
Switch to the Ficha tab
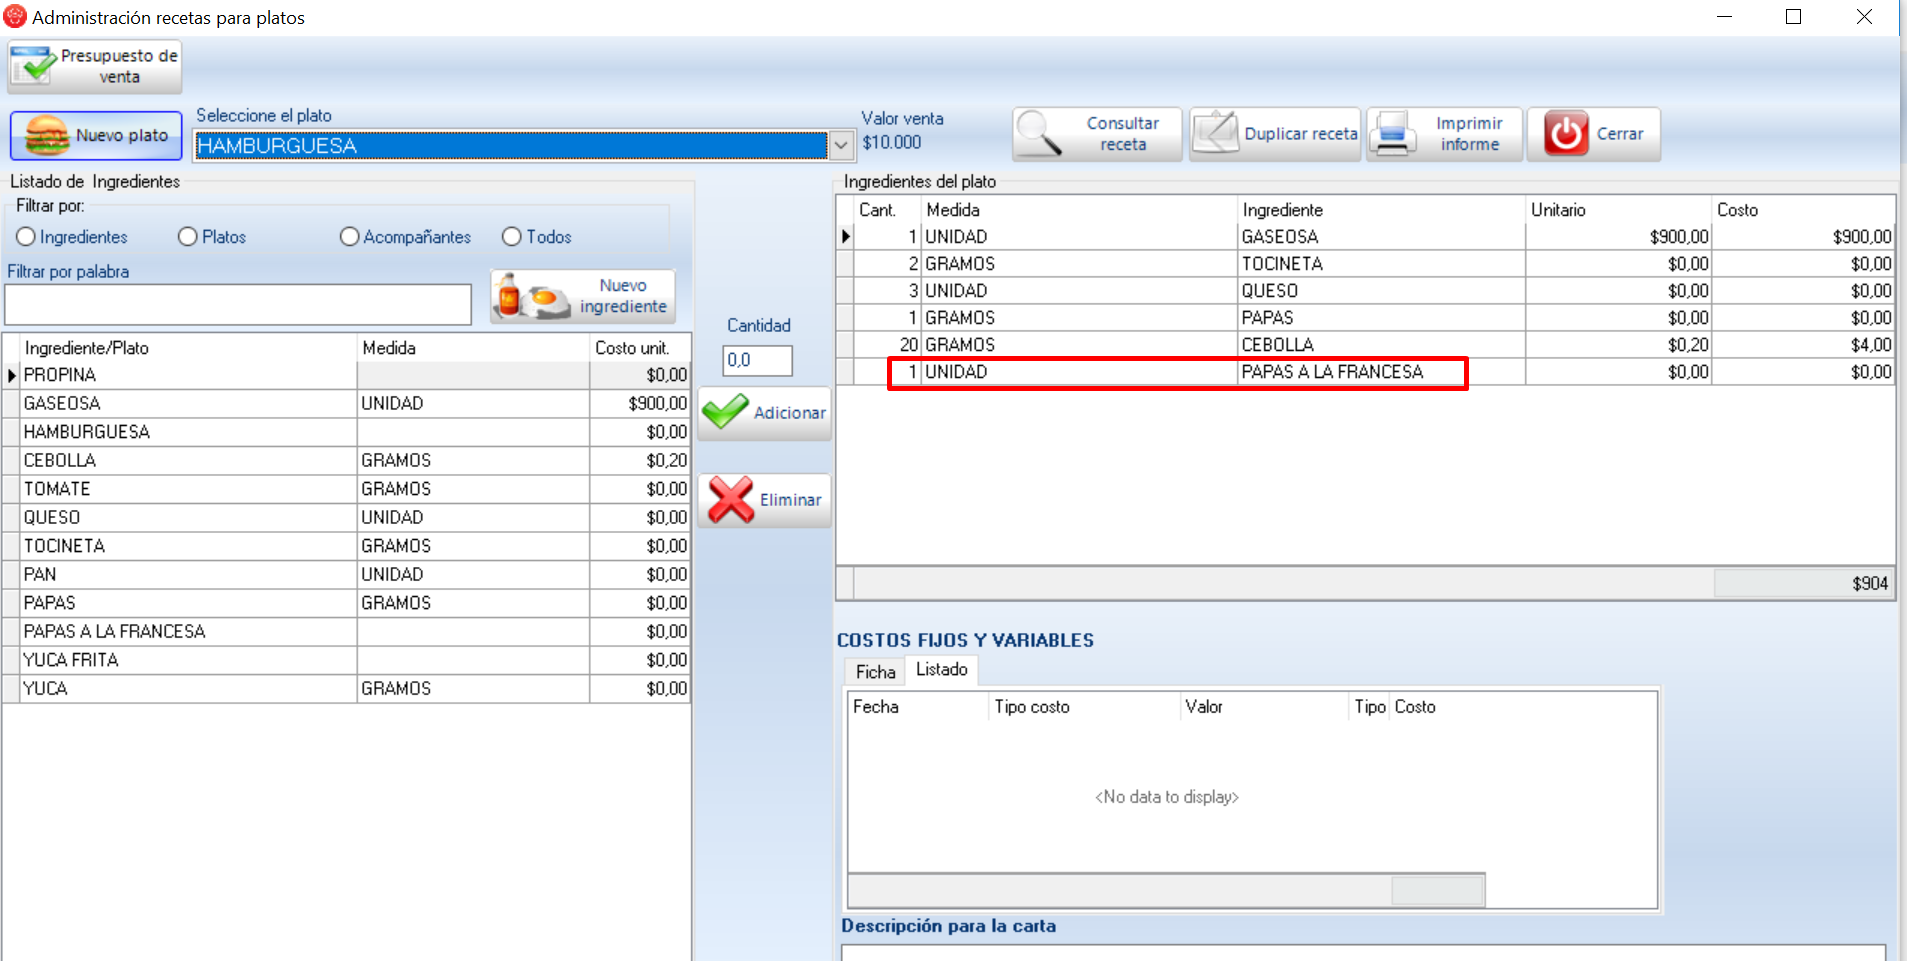coord(875,672)
